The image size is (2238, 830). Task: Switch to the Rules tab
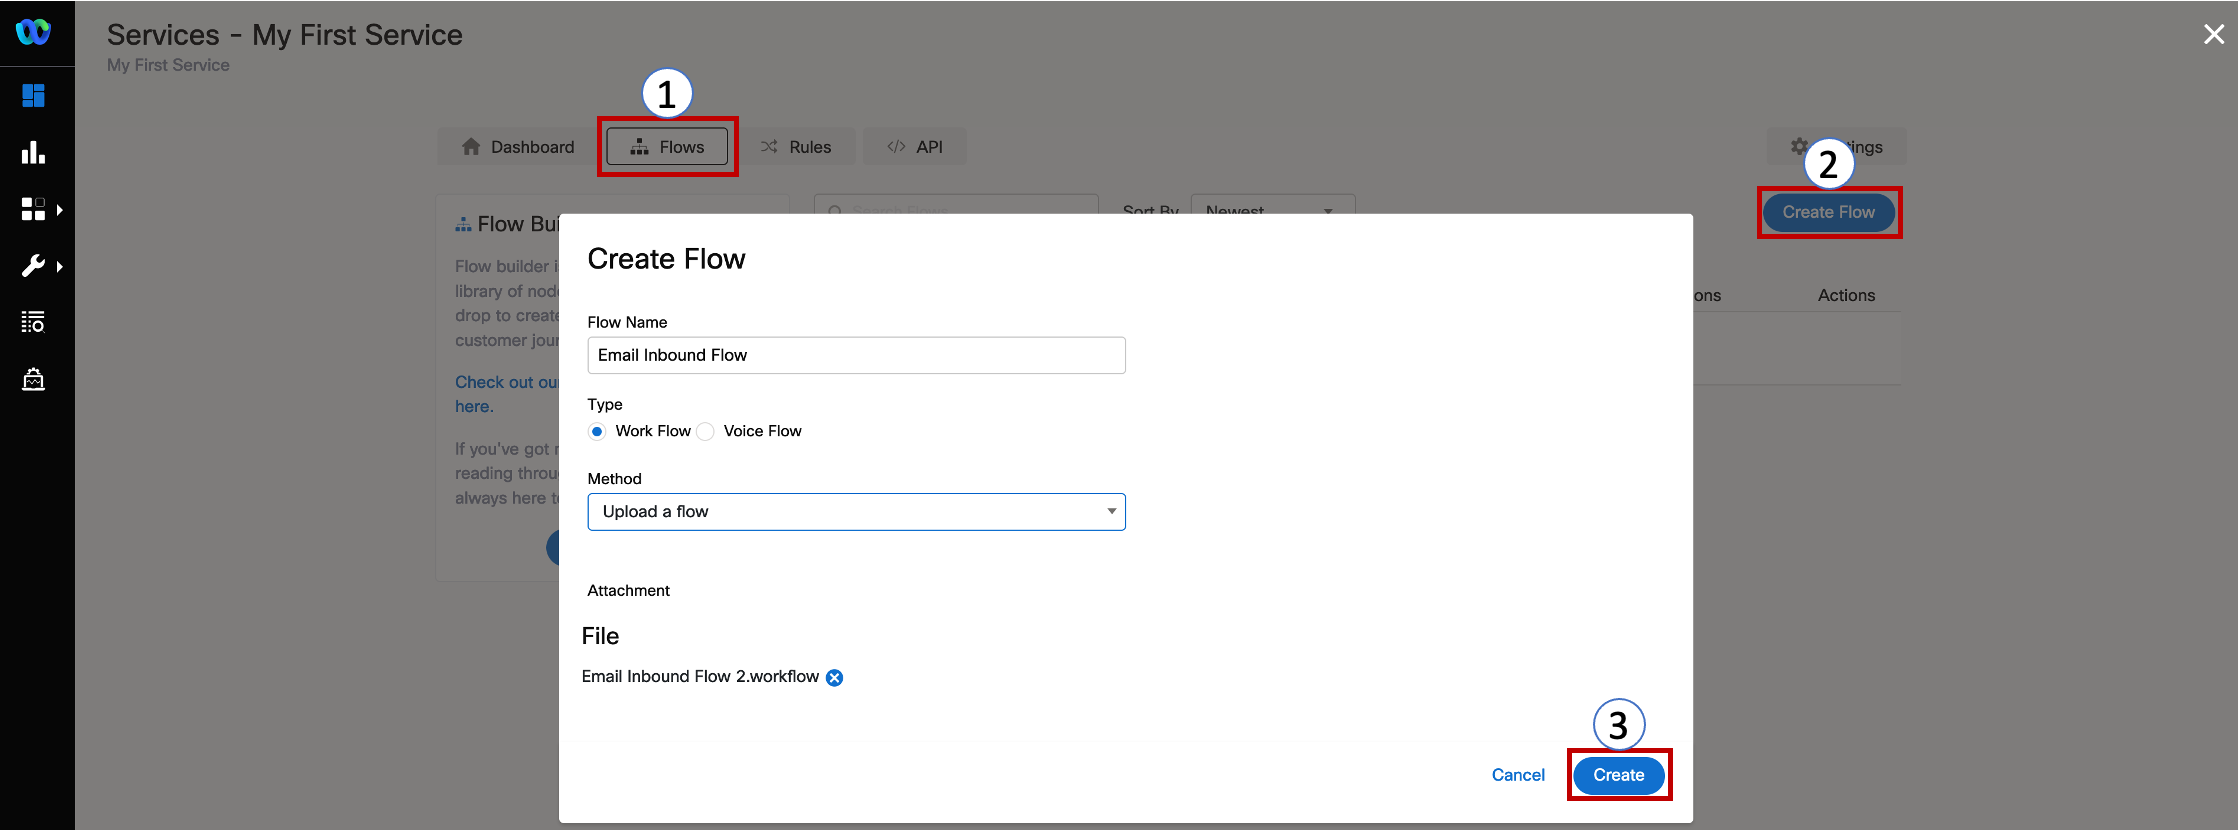796,147
